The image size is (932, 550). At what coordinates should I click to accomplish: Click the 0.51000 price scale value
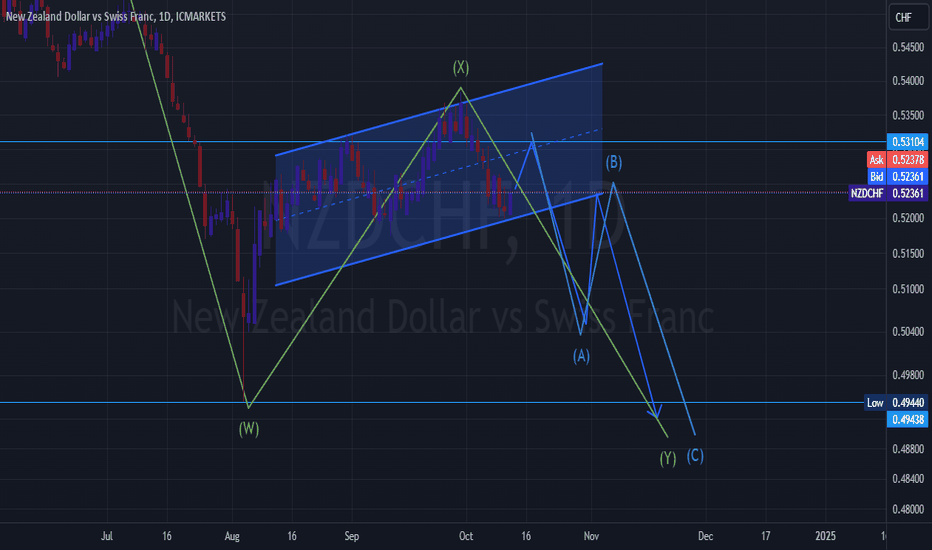click(908, 290)
